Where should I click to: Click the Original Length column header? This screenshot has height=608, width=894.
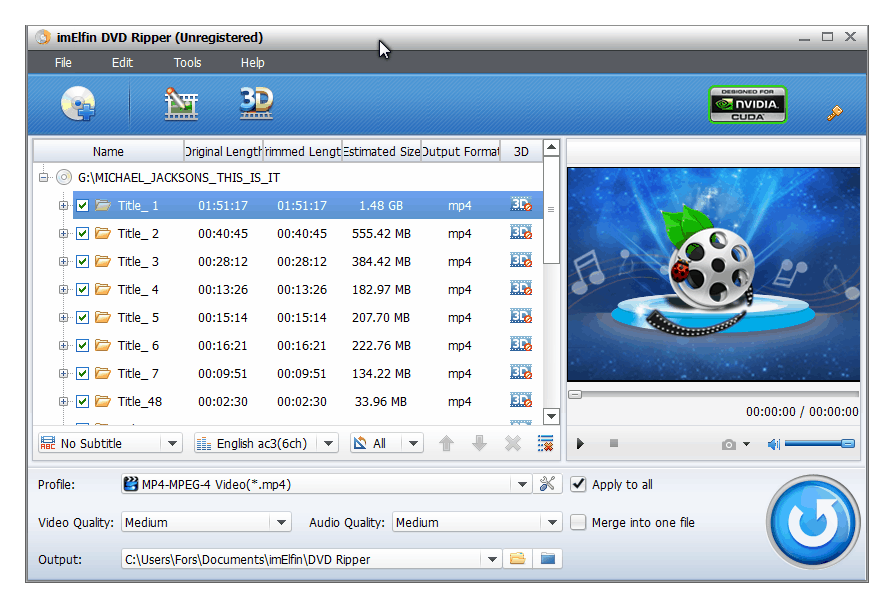tap(224, 151)
